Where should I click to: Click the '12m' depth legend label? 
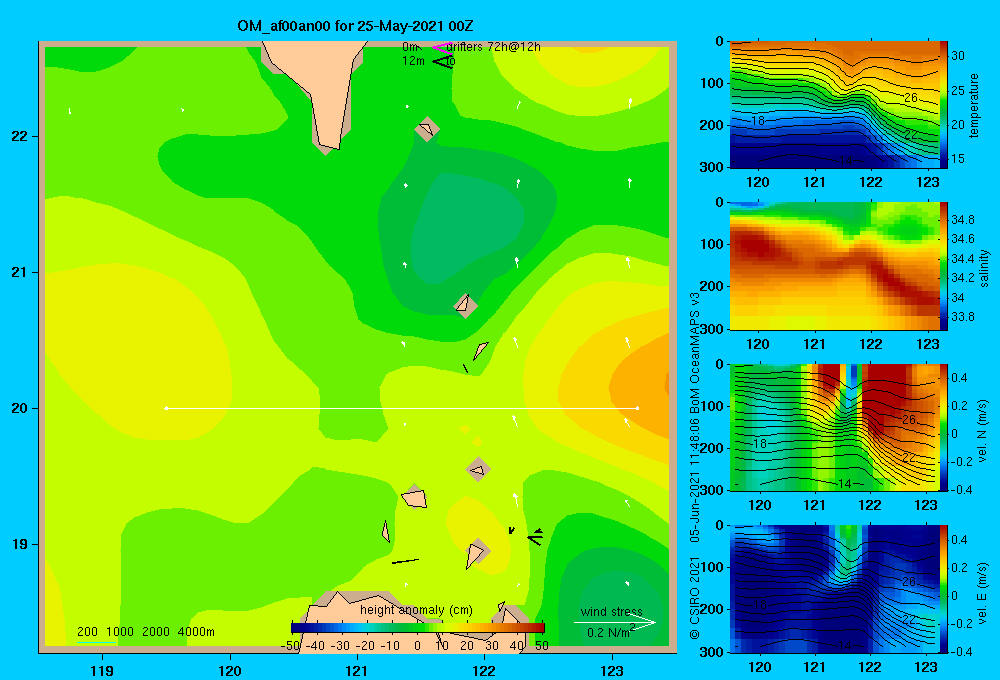tap(413, 61)
